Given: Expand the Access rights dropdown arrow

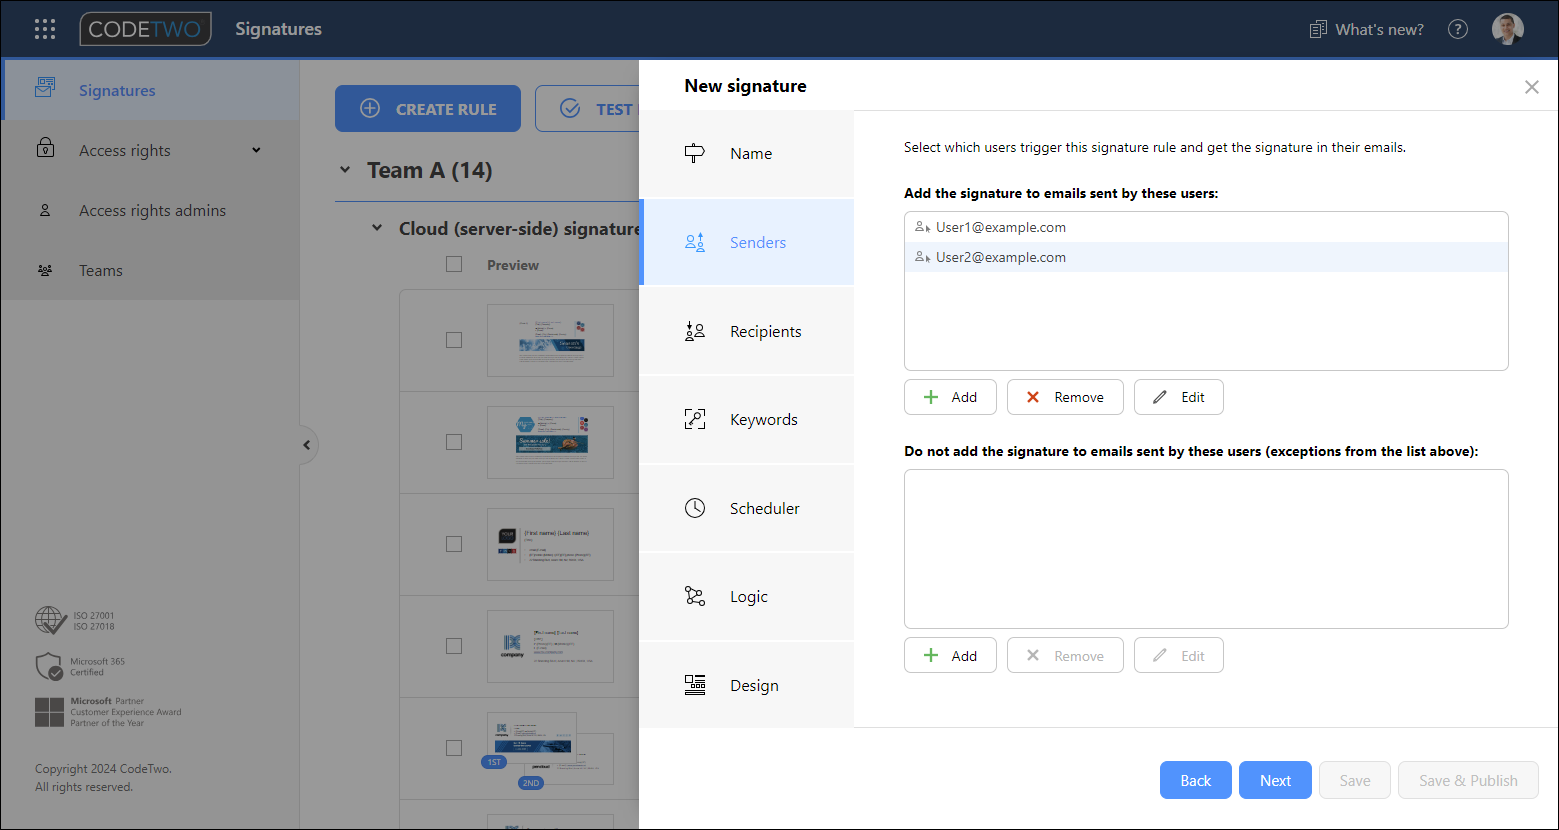Looking at the screenshot, I should click(x=256, y=150).
